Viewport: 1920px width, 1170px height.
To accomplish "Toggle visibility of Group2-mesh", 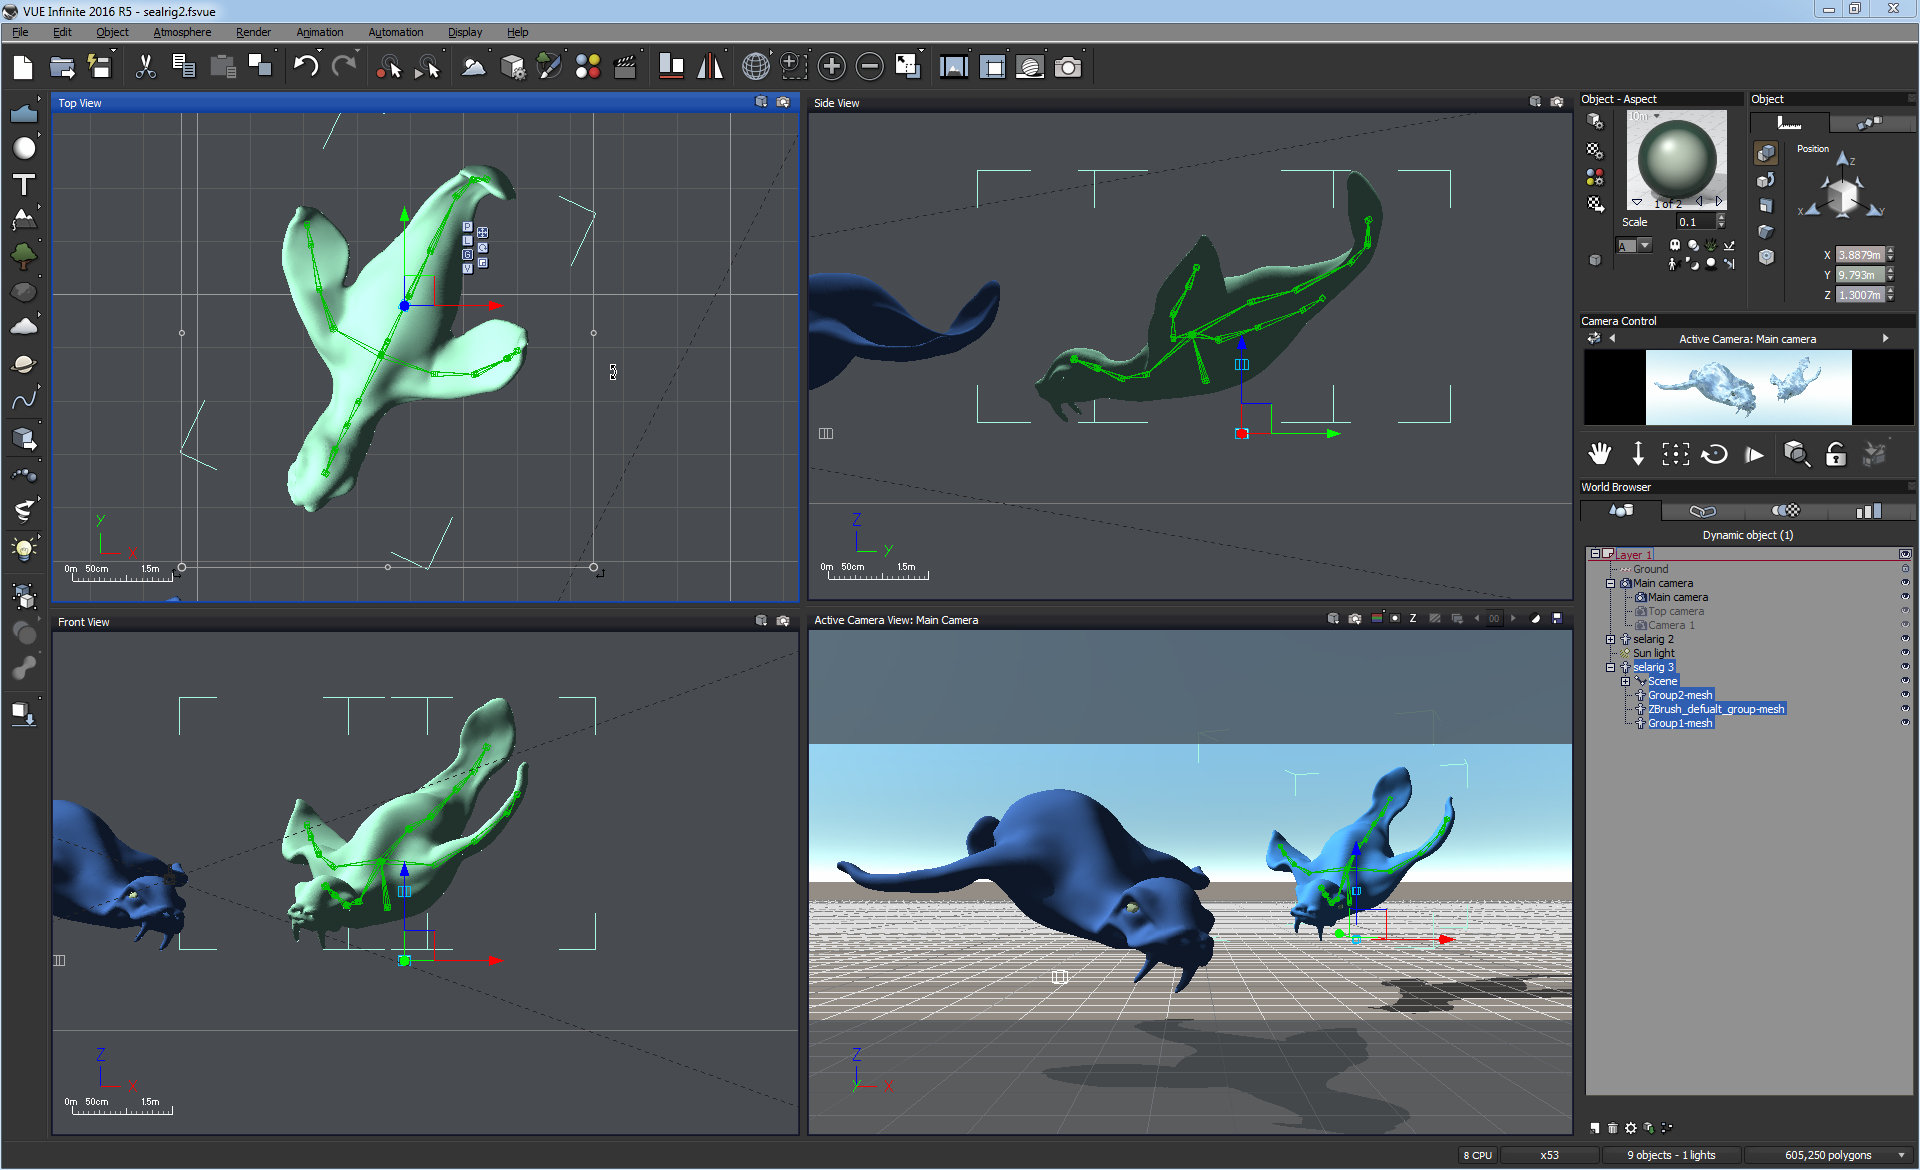I will click(x=1905, y=695).
